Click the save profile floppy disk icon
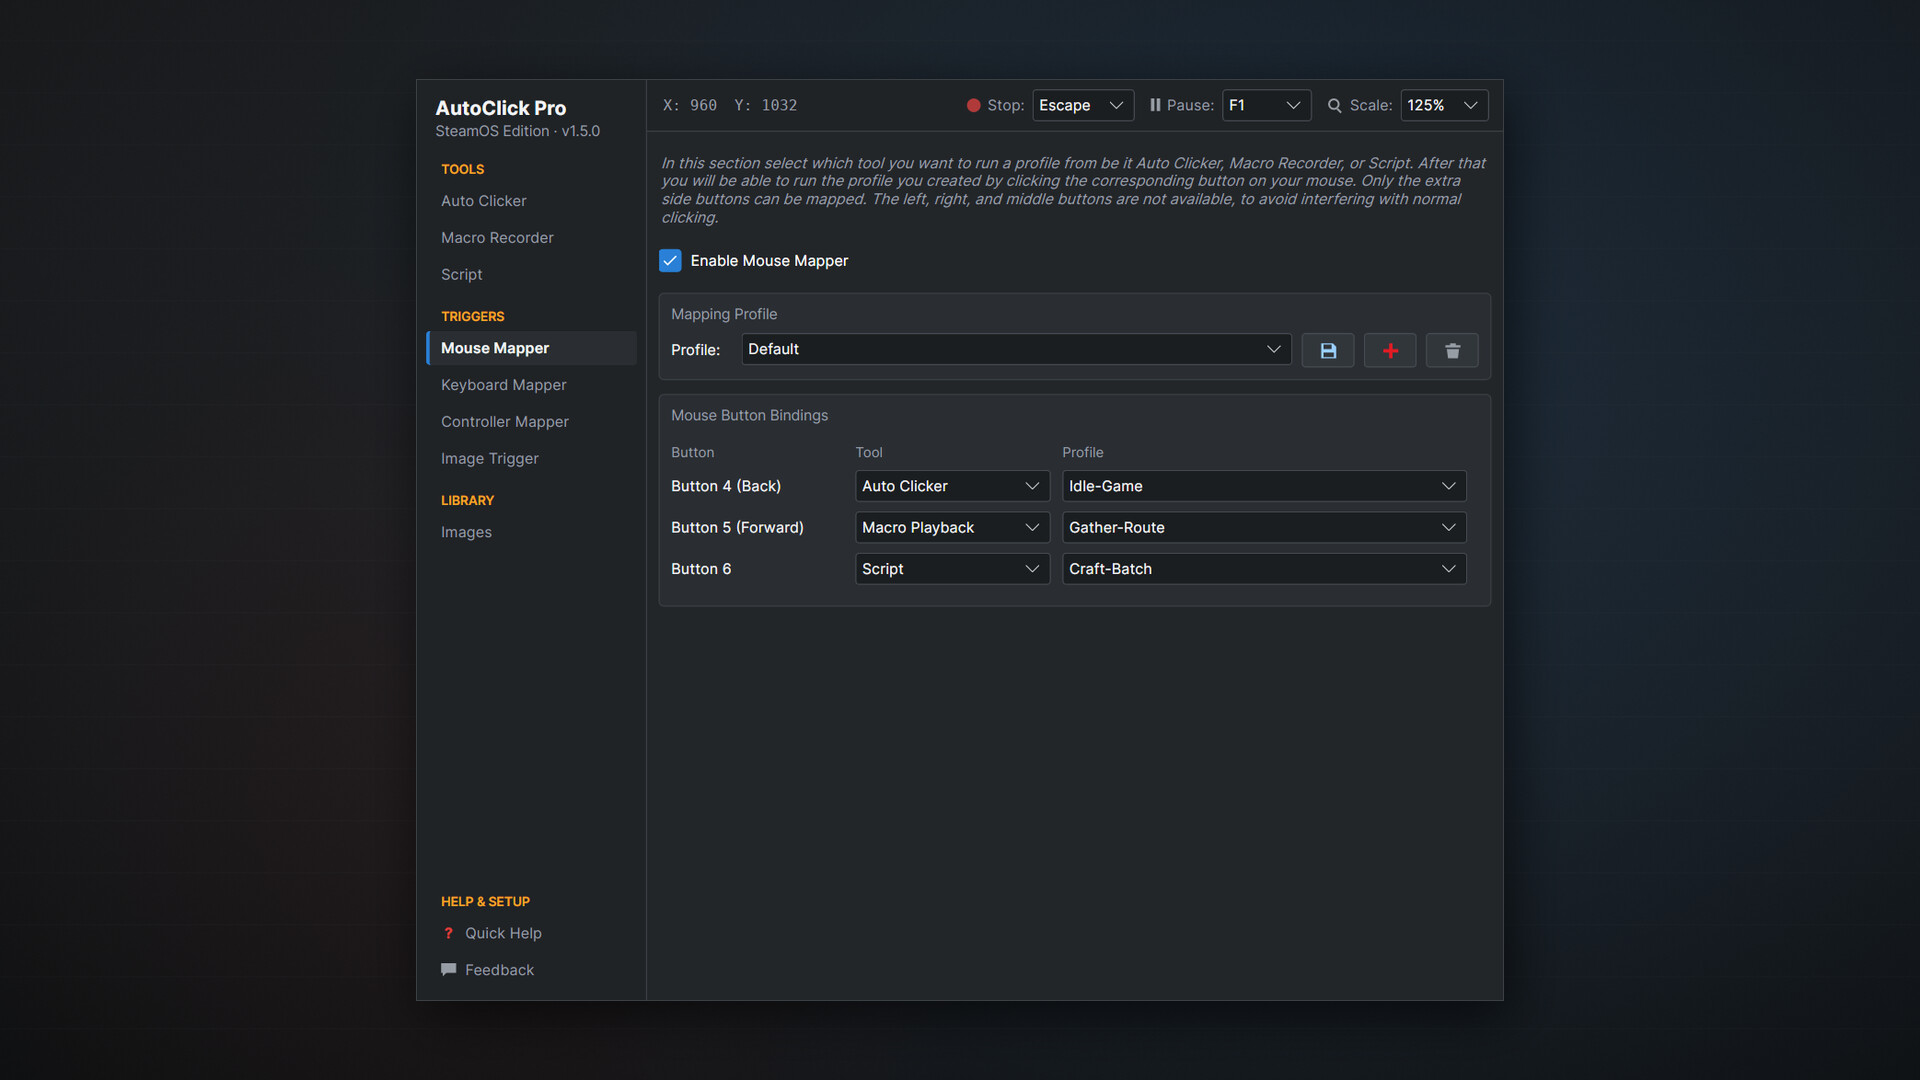Image resolution: width=1920 pixels, height=1080 pixels. point(1327,351)
